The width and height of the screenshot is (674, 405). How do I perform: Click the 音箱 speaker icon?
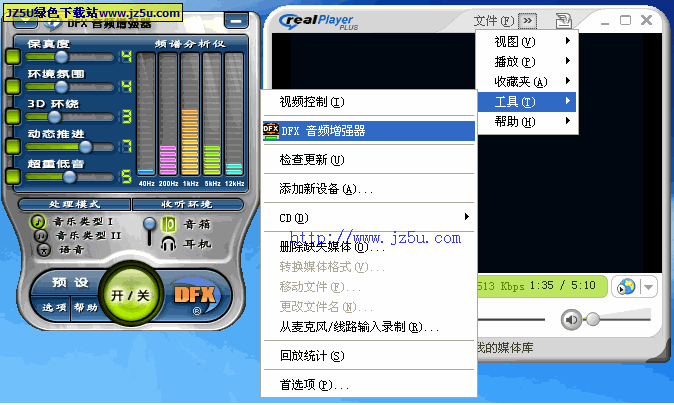tap(168, 224)
